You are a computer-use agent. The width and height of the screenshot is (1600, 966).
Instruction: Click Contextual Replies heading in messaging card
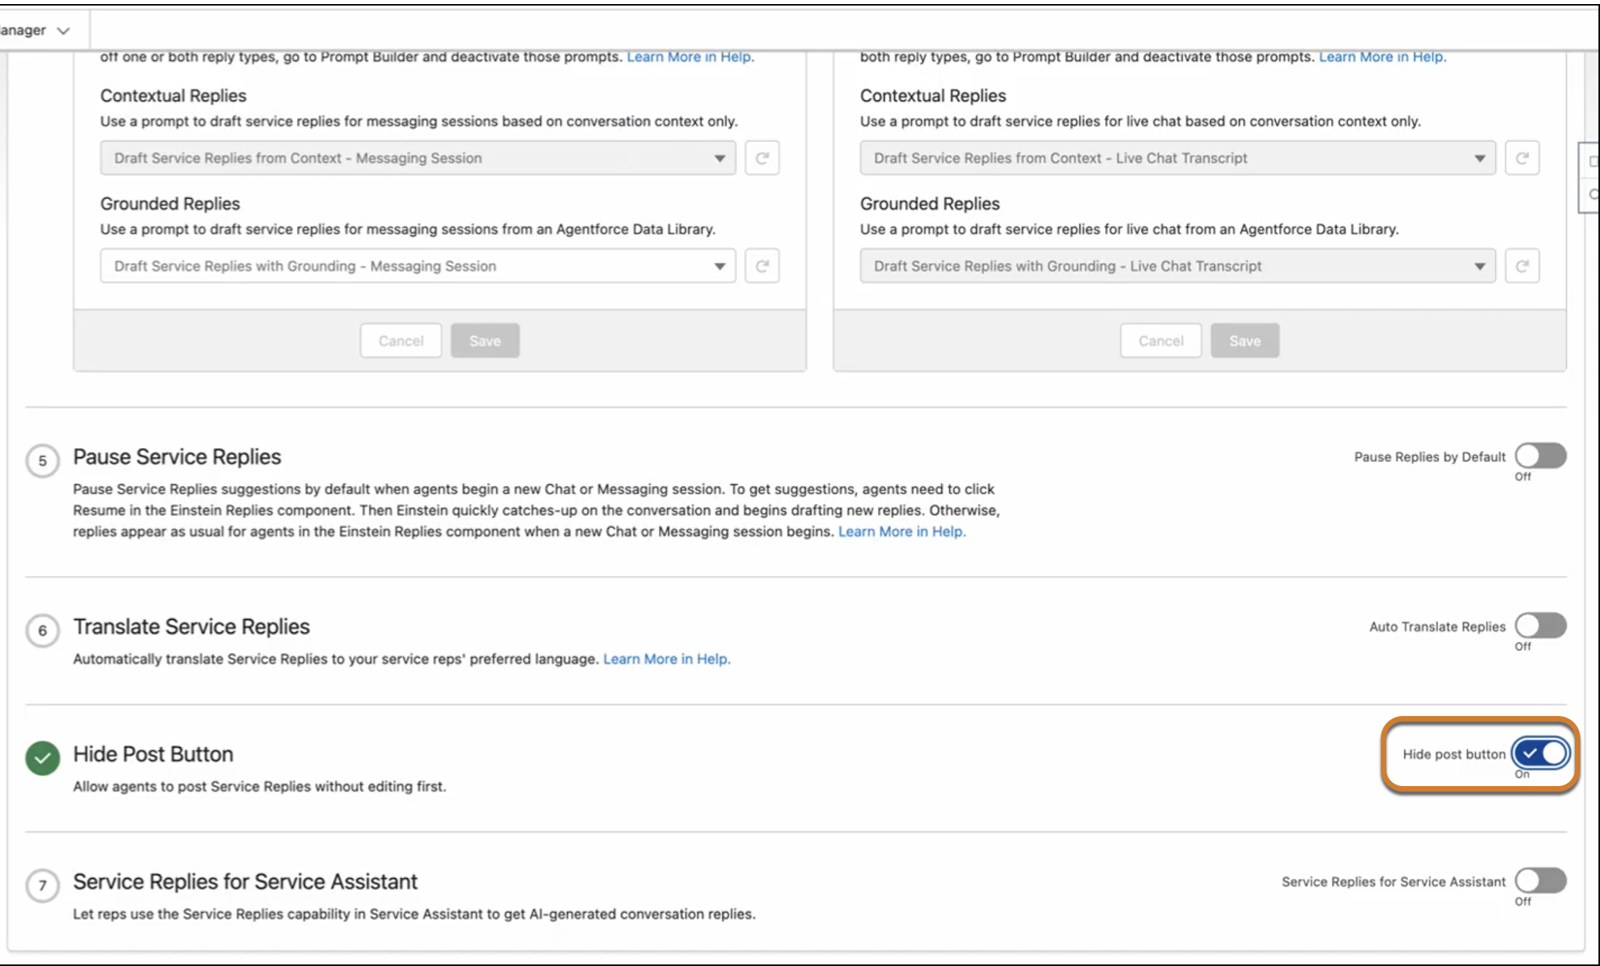173,96
